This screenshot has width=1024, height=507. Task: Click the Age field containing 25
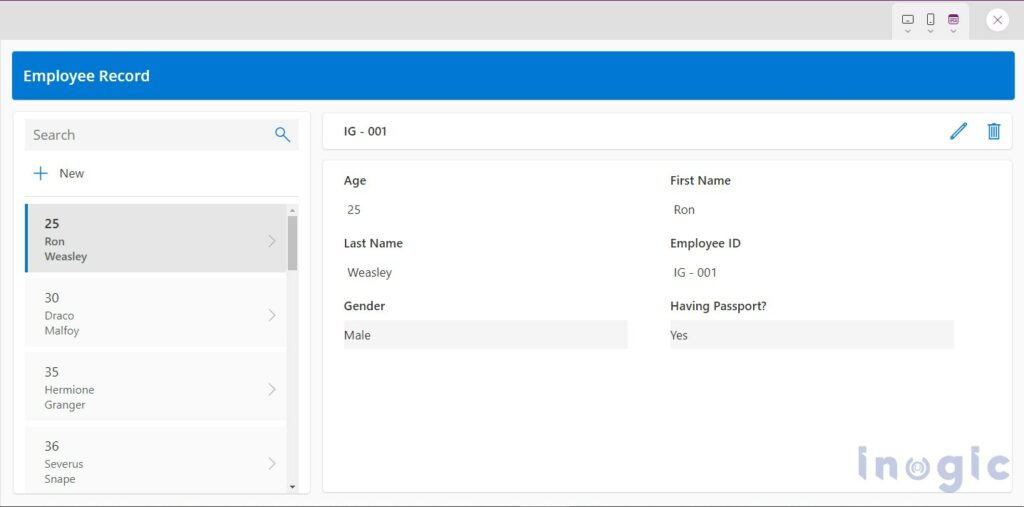pos(485,210)
